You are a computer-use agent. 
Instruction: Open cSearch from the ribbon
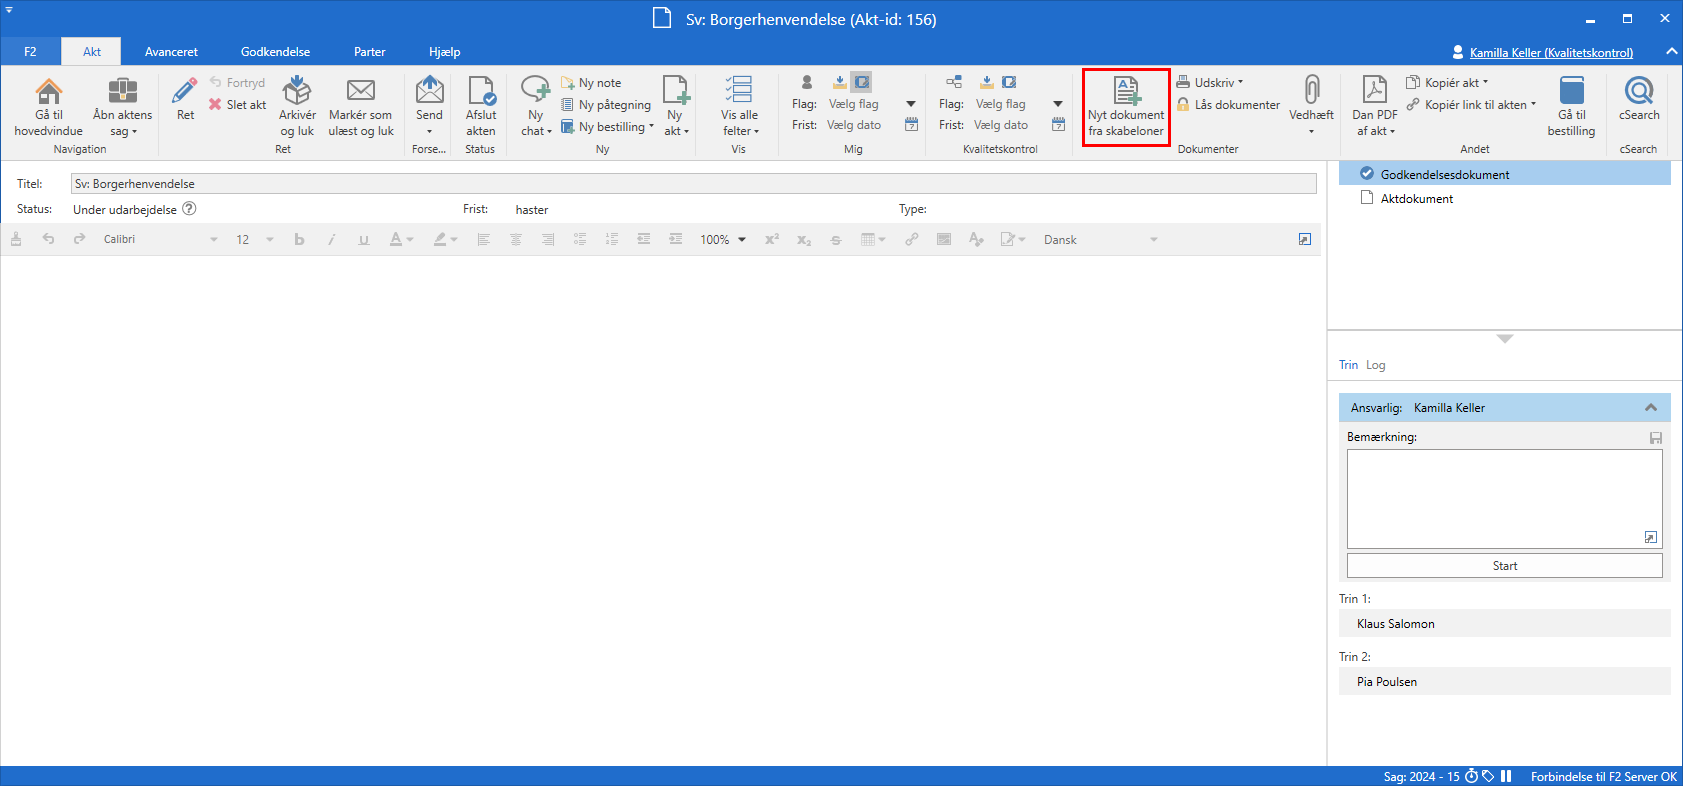[x=1638, y=92]
